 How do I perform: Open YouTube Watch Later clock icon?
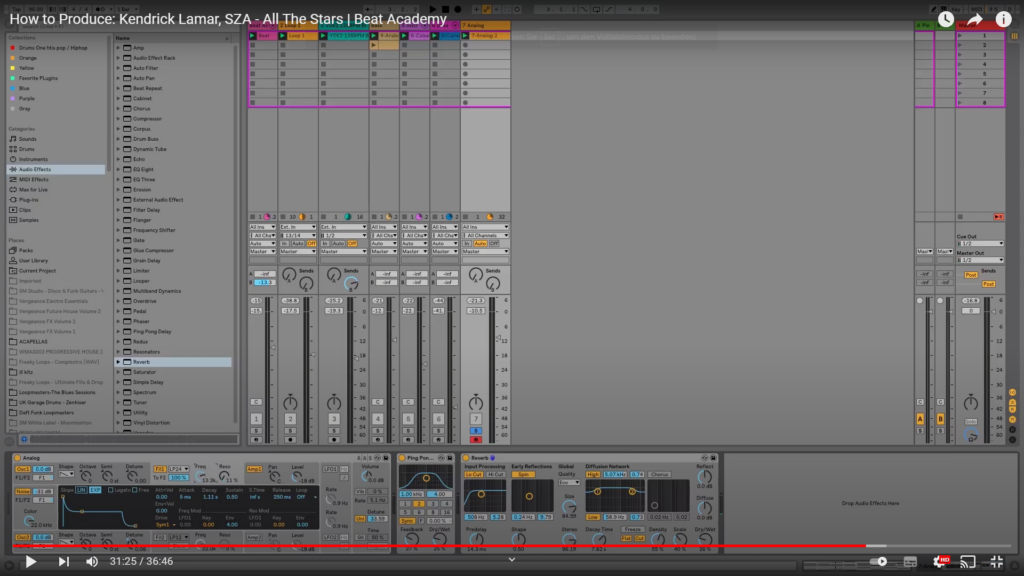[945, 19]
